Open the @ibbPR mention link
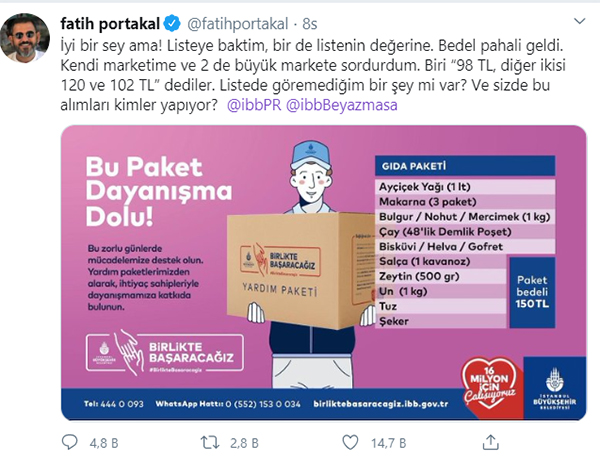 tap(254, 105)
